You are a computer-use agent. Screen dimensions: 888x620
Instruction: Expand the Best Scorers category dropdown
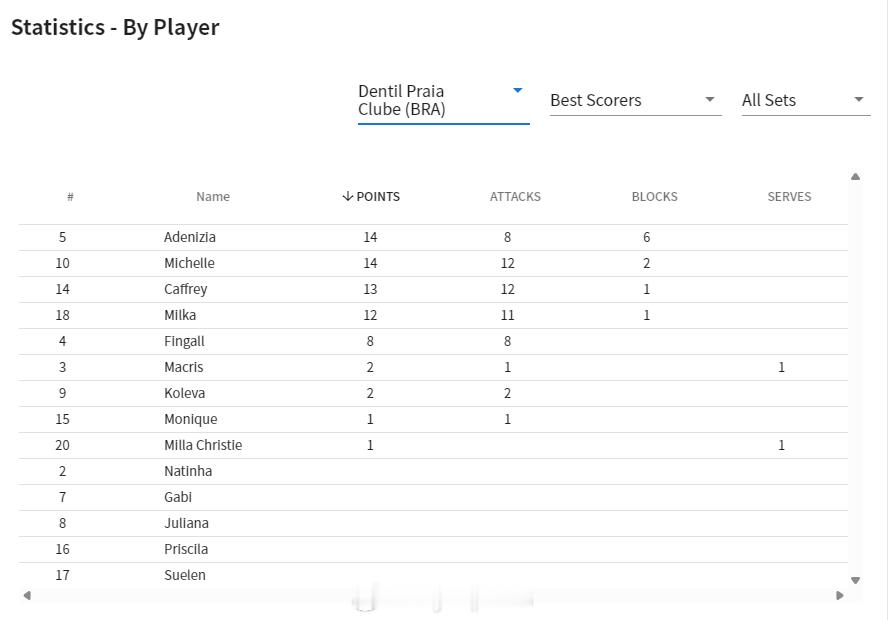point(634,100)
